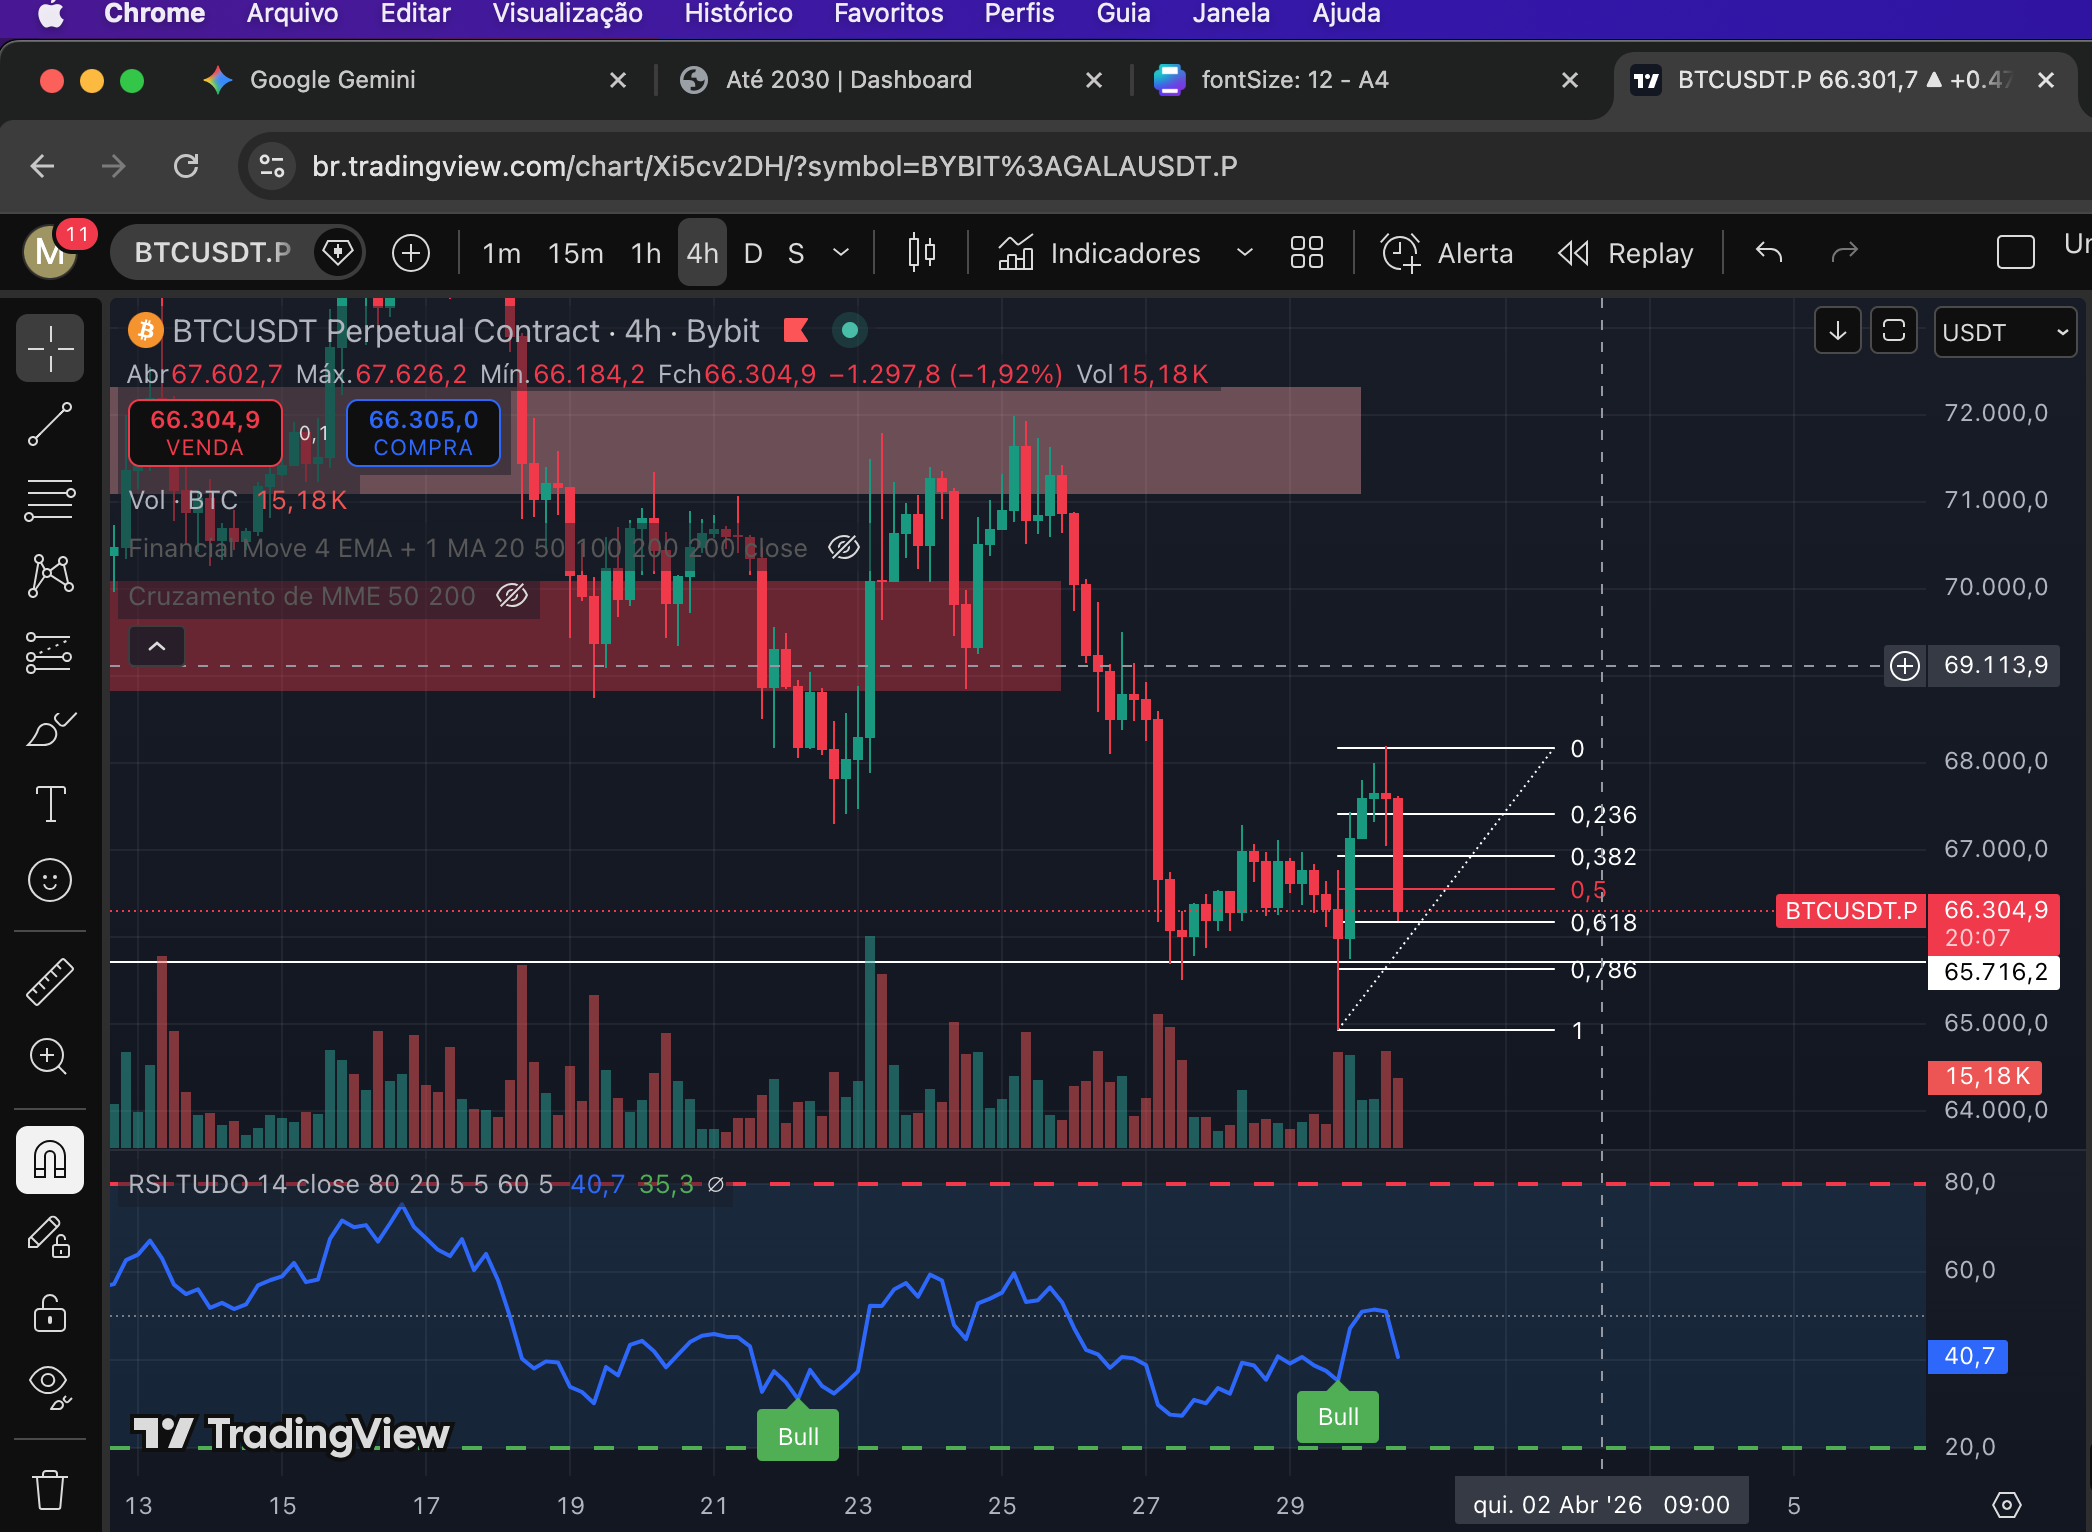Pick the ruler measure tool
The image size is (2092, 1532).
[x=50, y=981]
